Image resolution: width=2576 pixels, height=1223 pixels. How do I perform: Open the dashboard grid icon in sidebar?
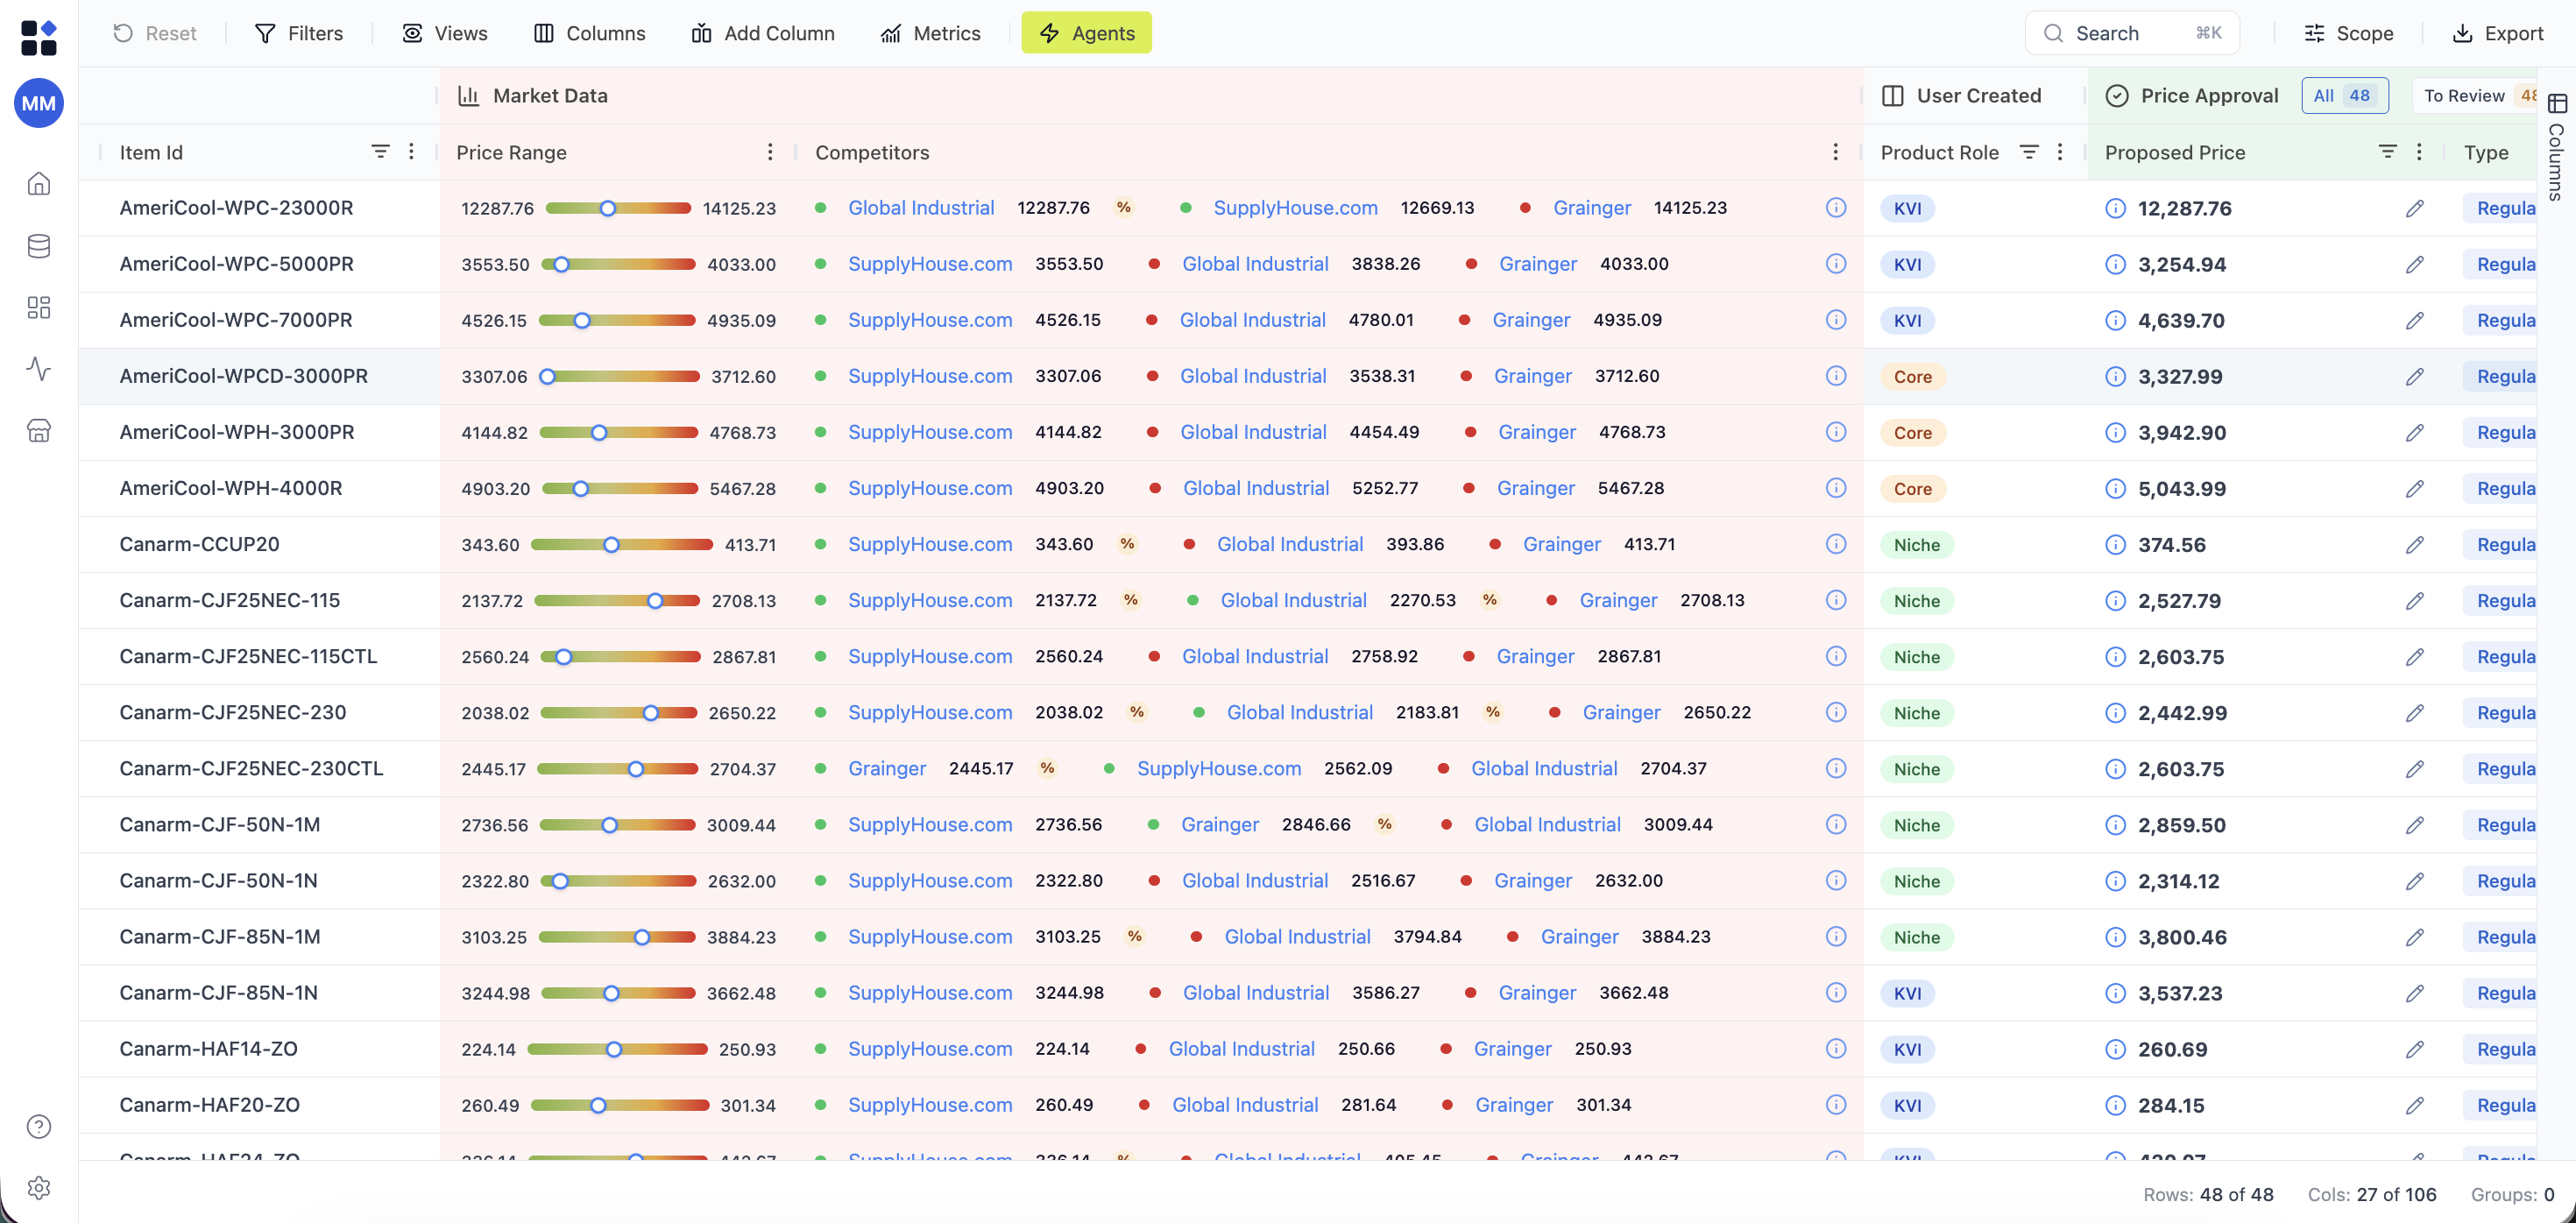coord(39,307)
